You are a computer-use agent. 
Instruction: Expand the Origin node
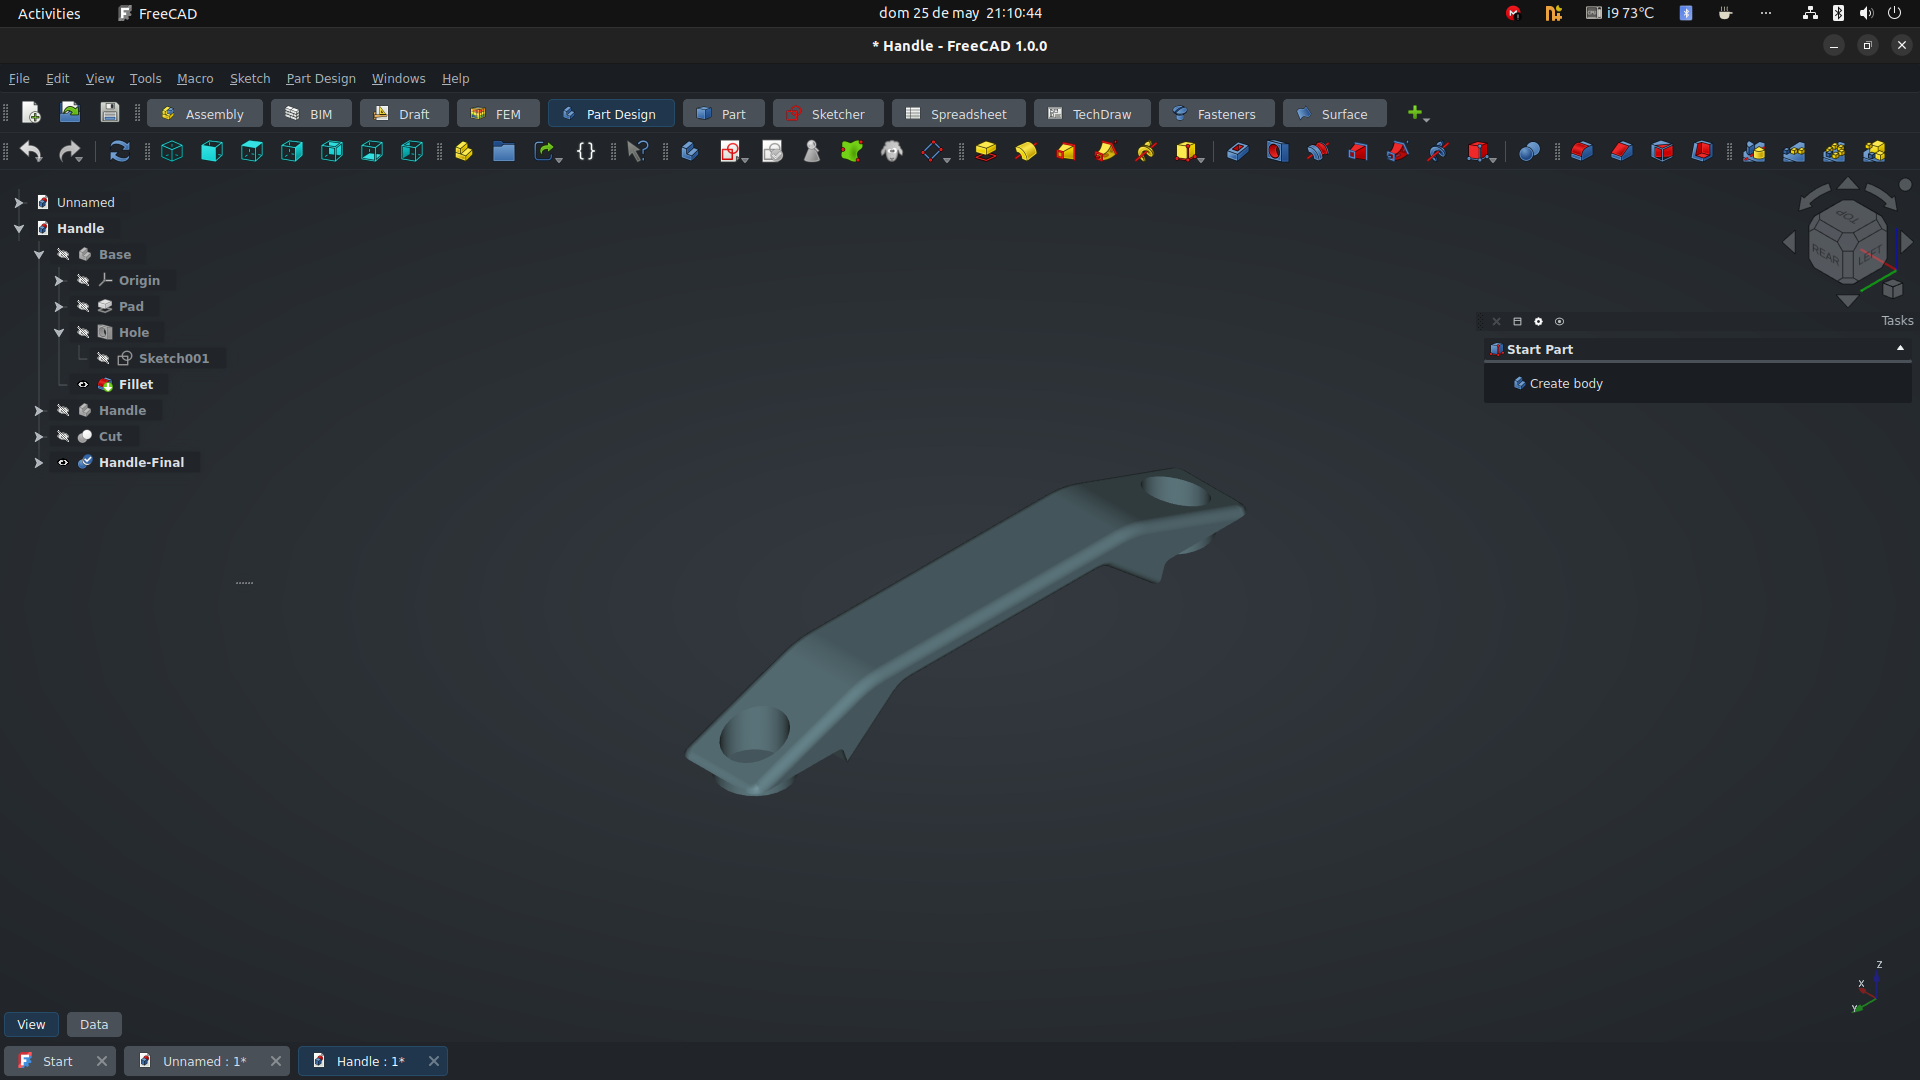click(58, 280)
